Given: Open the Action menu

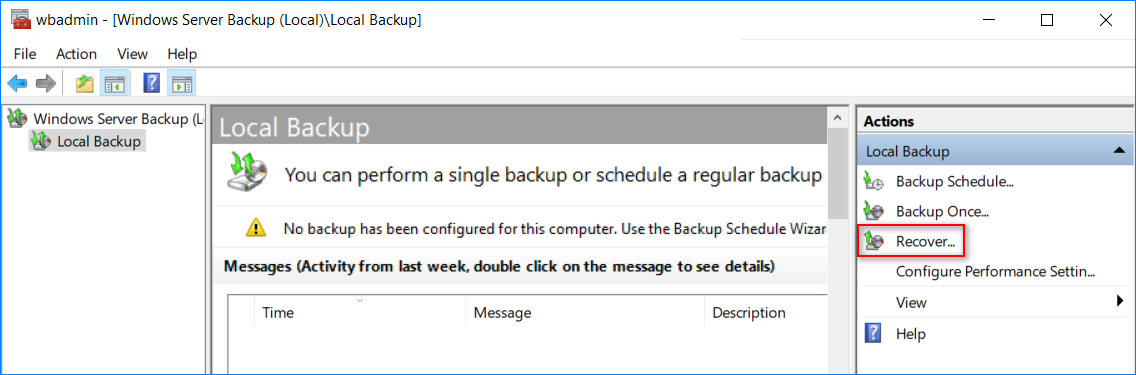Looking at the screenshot, I should 76,54.
